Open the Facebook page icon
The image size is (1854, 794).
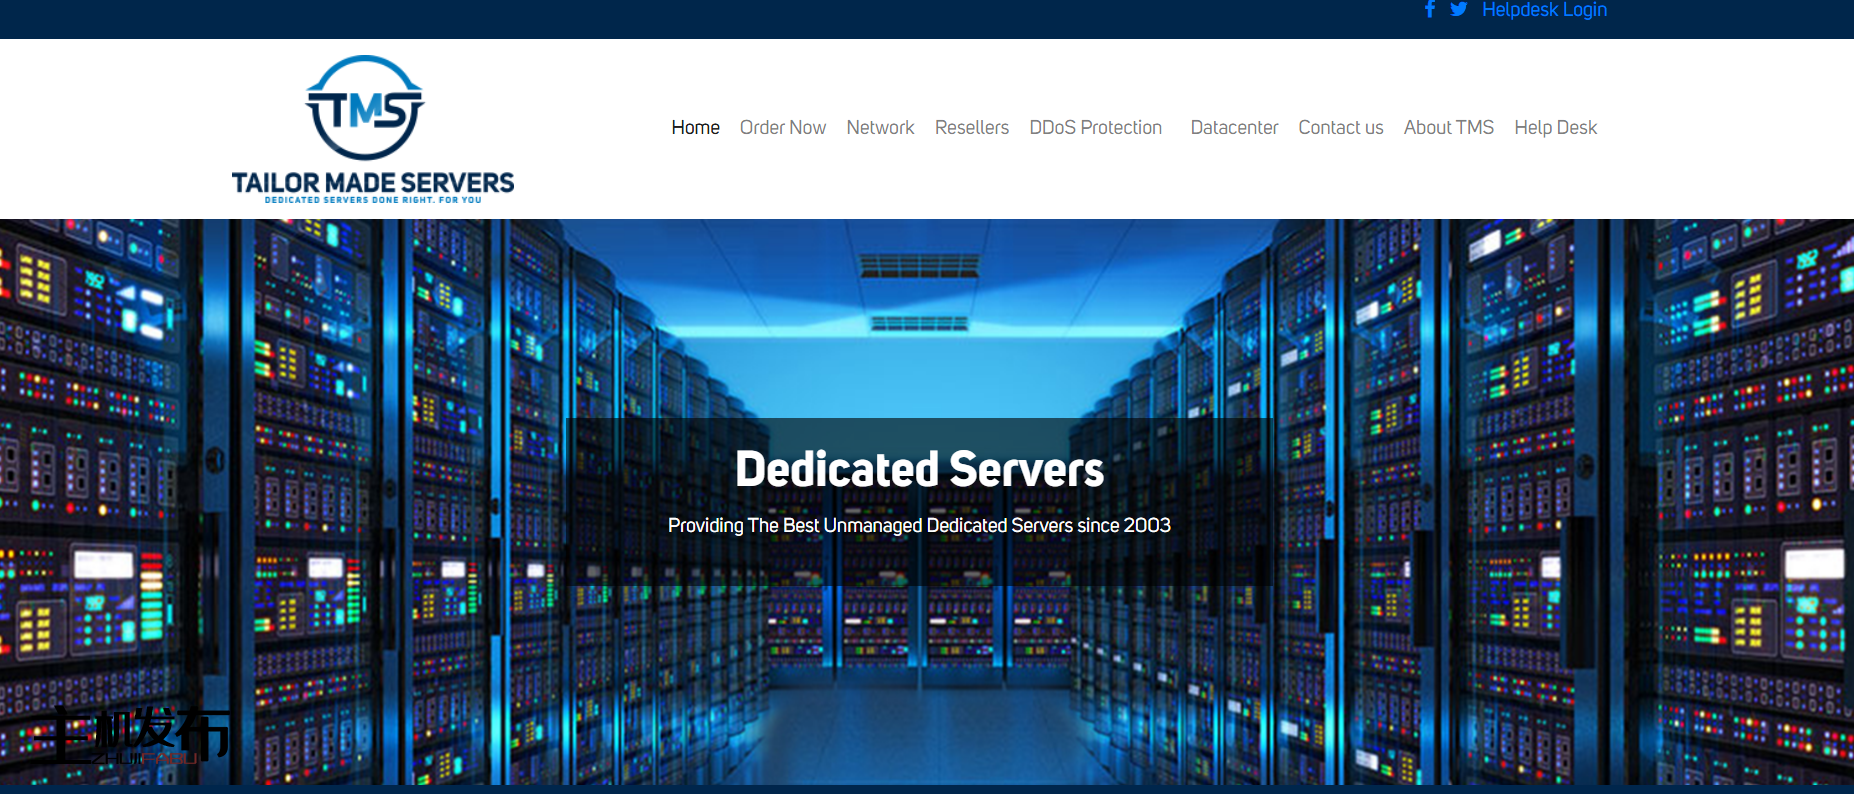pos(1430,10)
